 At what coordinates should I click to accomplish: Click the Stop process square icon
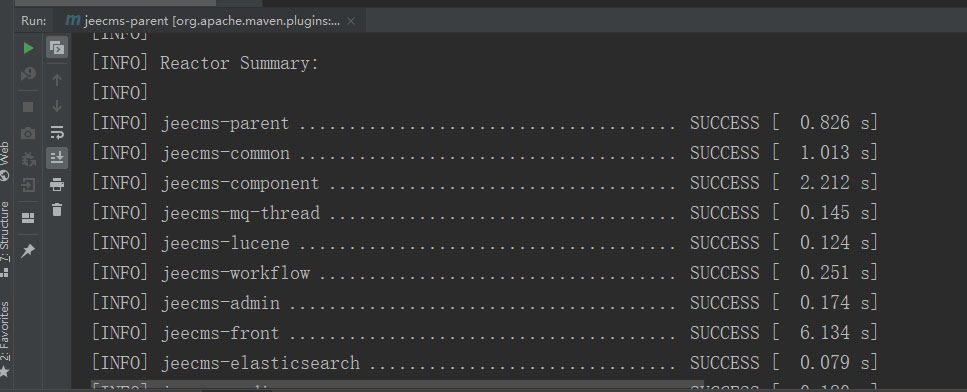28,107
